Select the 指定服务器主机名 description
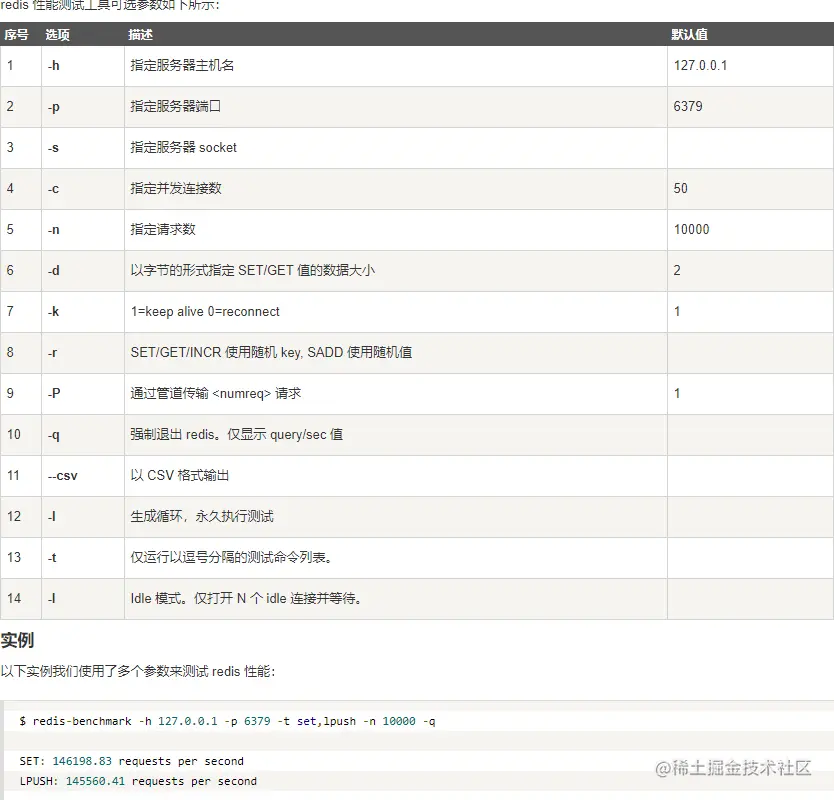This screenshot has height=800, width=834. 182,65
